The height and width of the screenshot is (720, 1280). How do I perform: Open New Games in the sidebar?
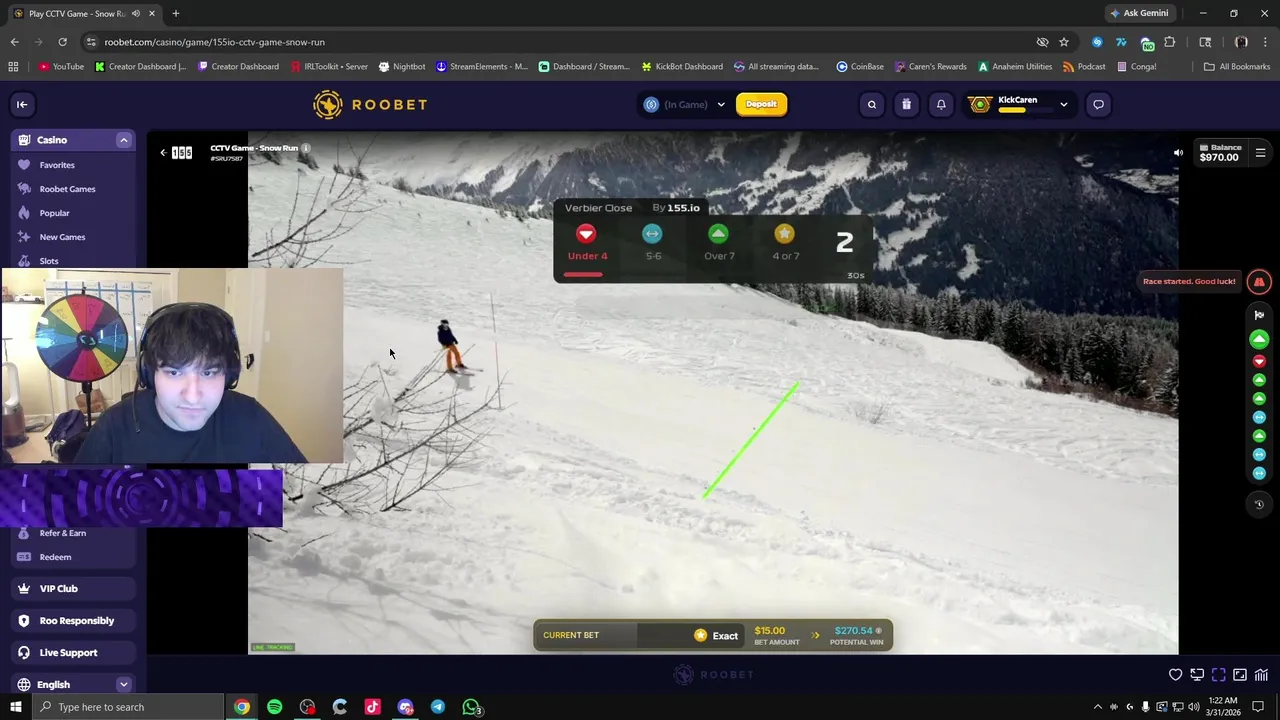click(x=62, y=237)
